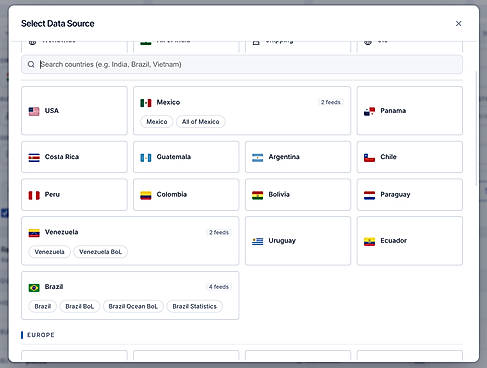This screenshot has height=368, width=487.
Task: Click the Guatemala flag icon
Action: click(x=146, y=157)
